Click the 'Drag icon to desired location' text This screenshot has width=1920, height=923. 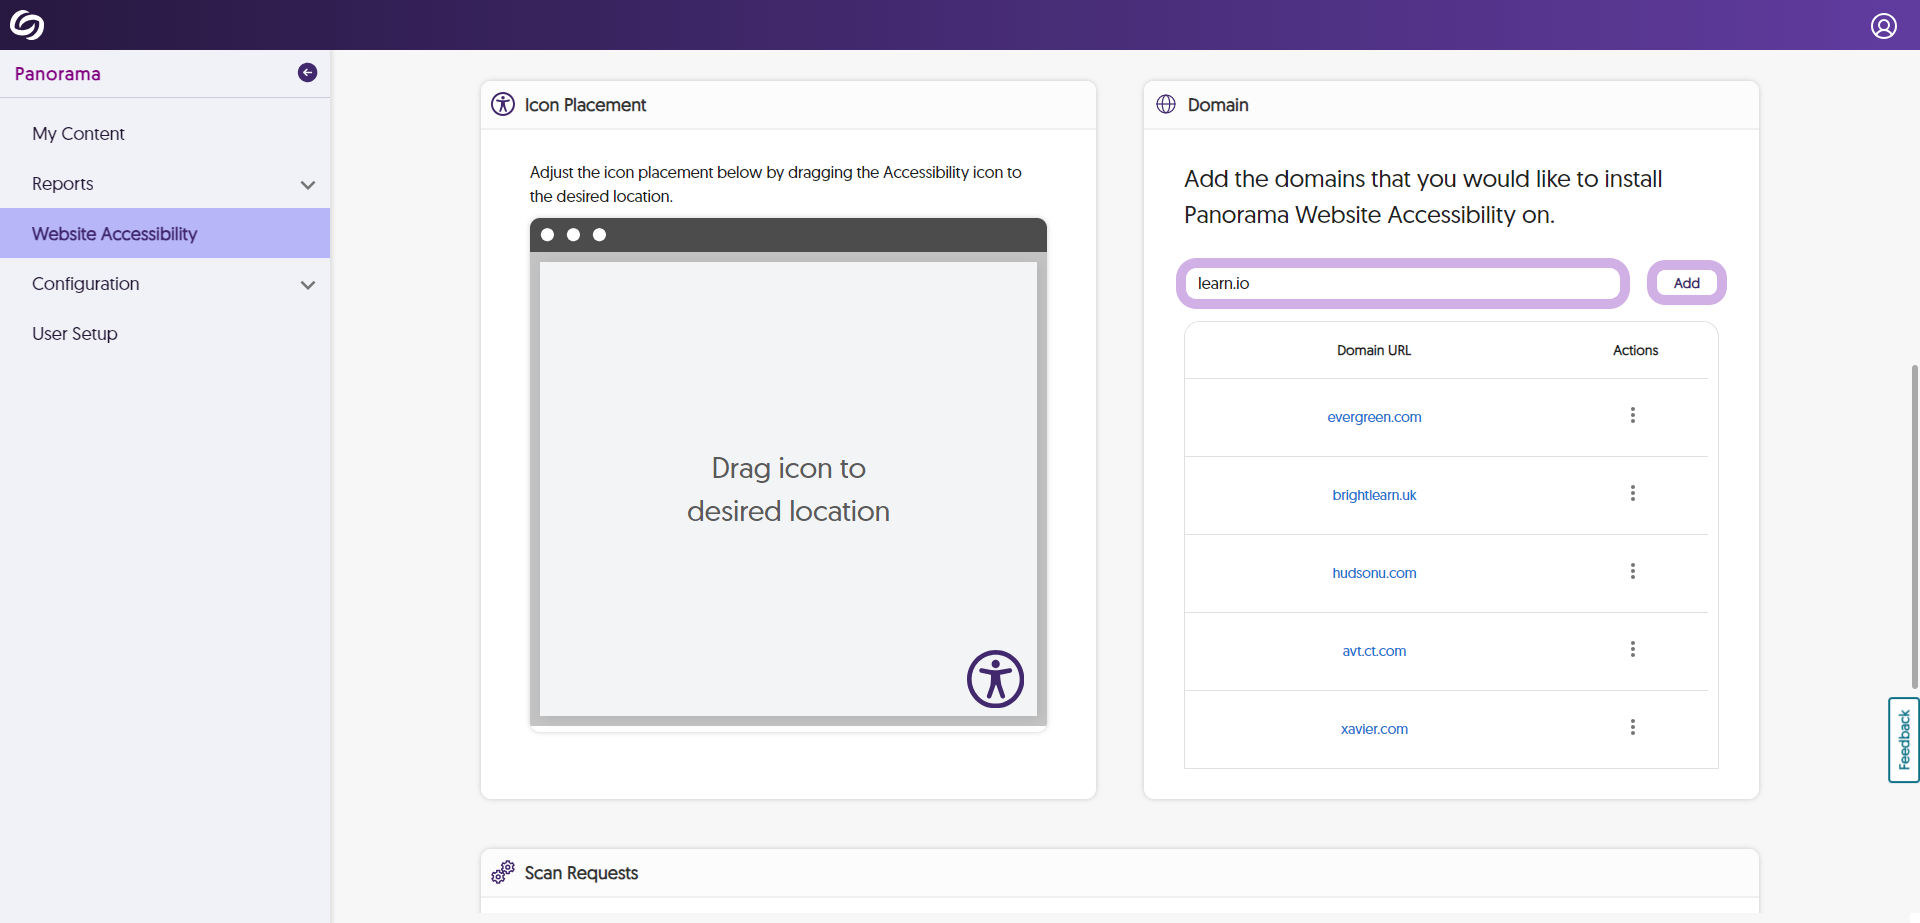(788, 489)
